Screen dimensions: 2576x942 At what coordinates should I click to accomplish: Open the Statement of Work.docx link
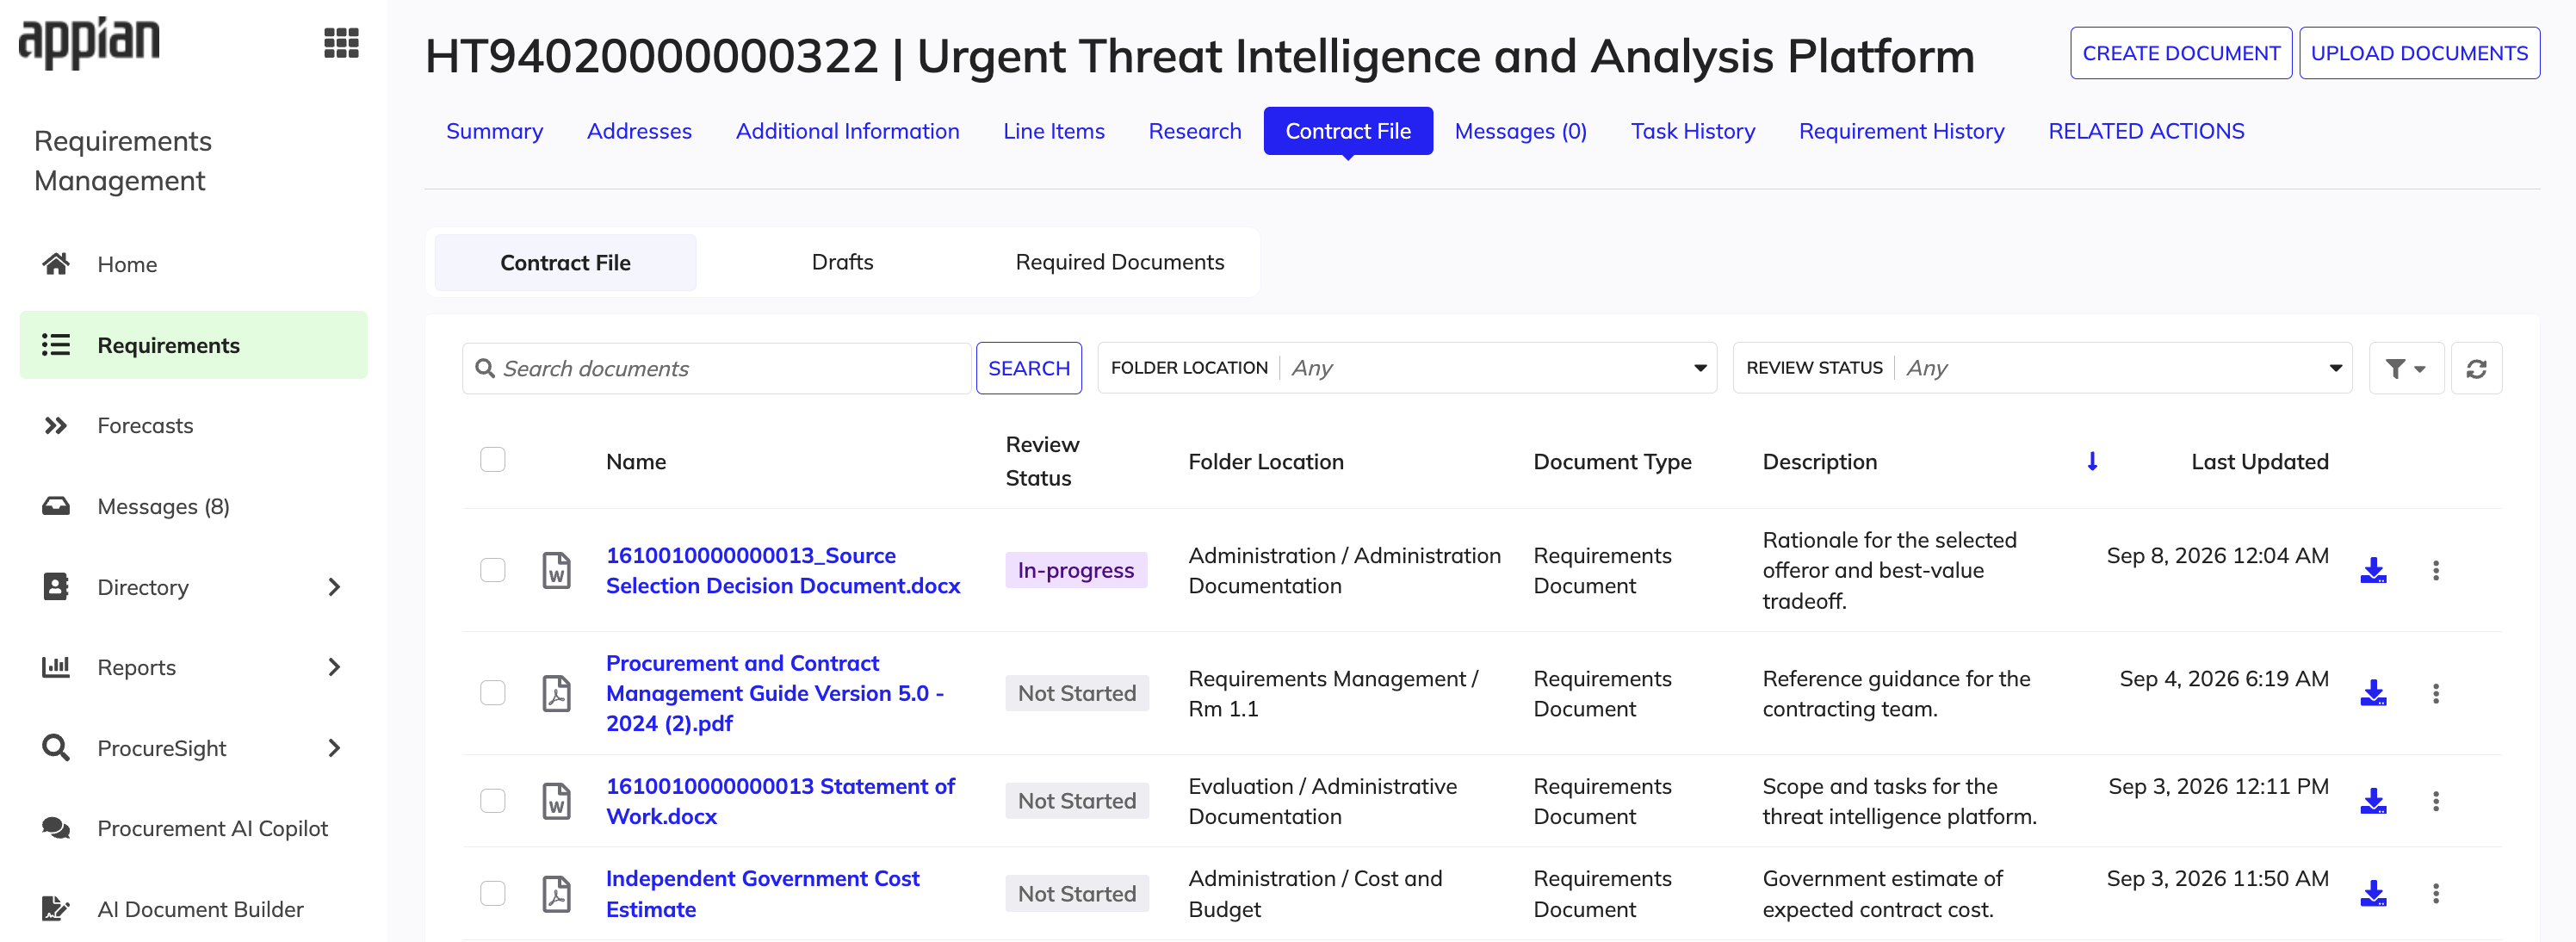780,801
